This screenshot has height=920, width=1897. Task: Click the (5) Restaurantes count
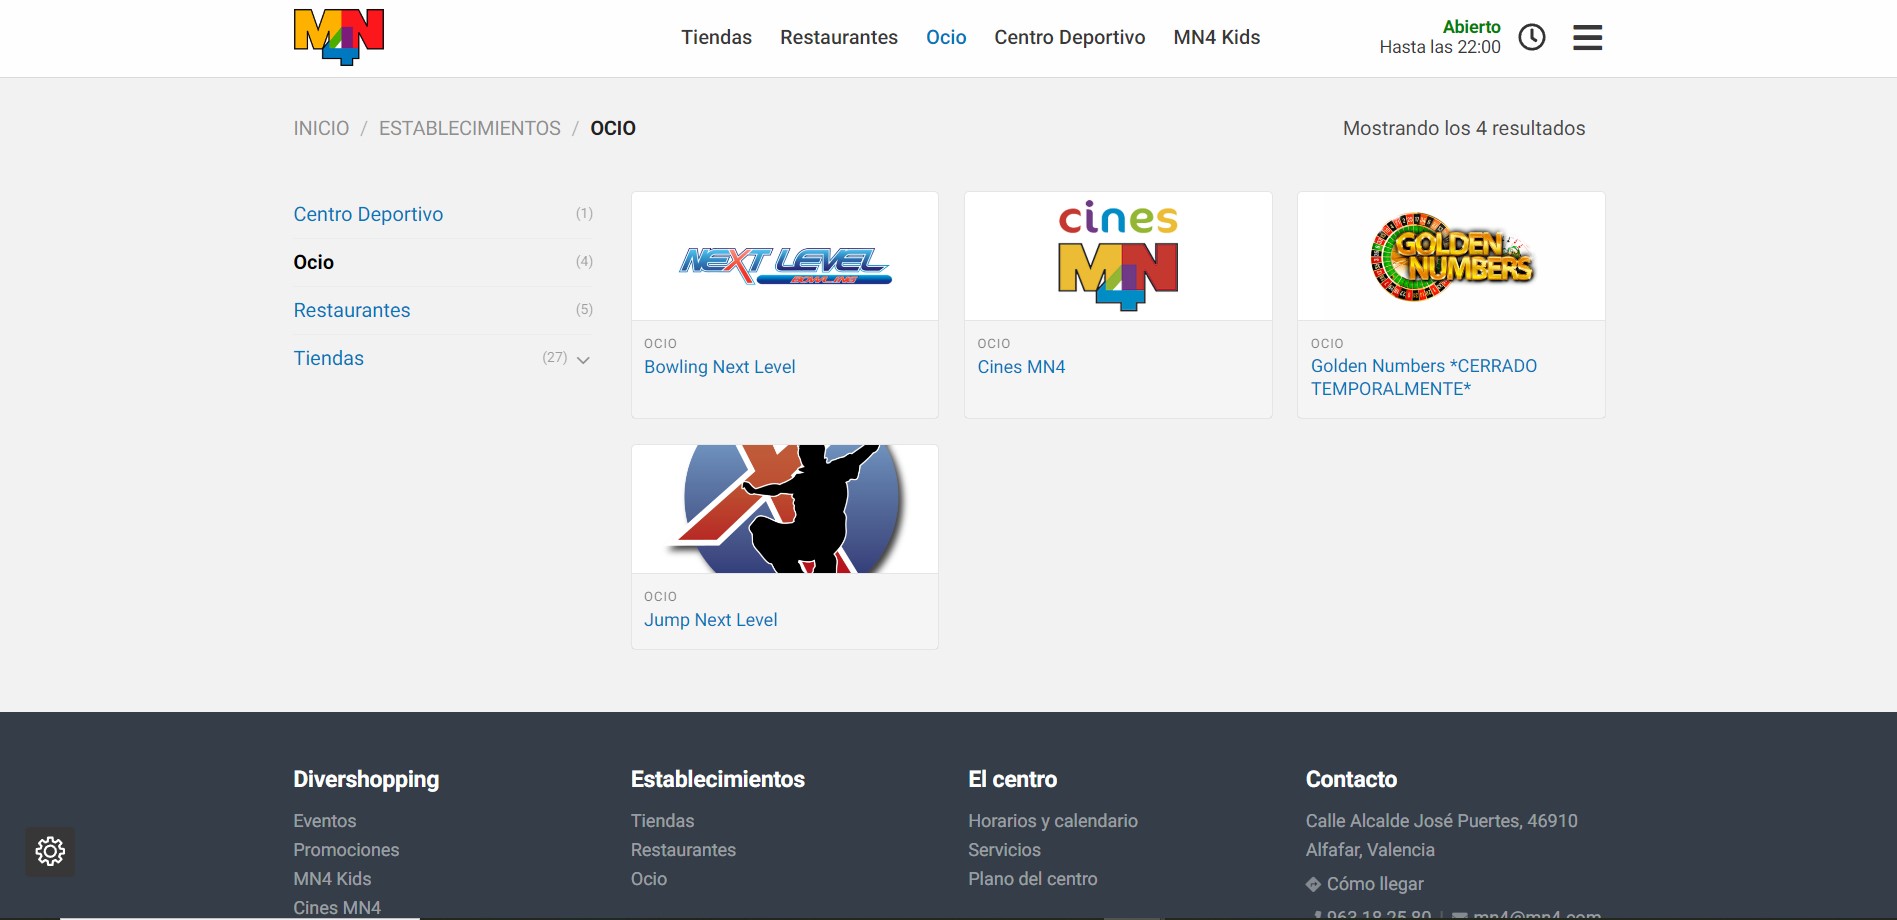click(x=584, y=310)
